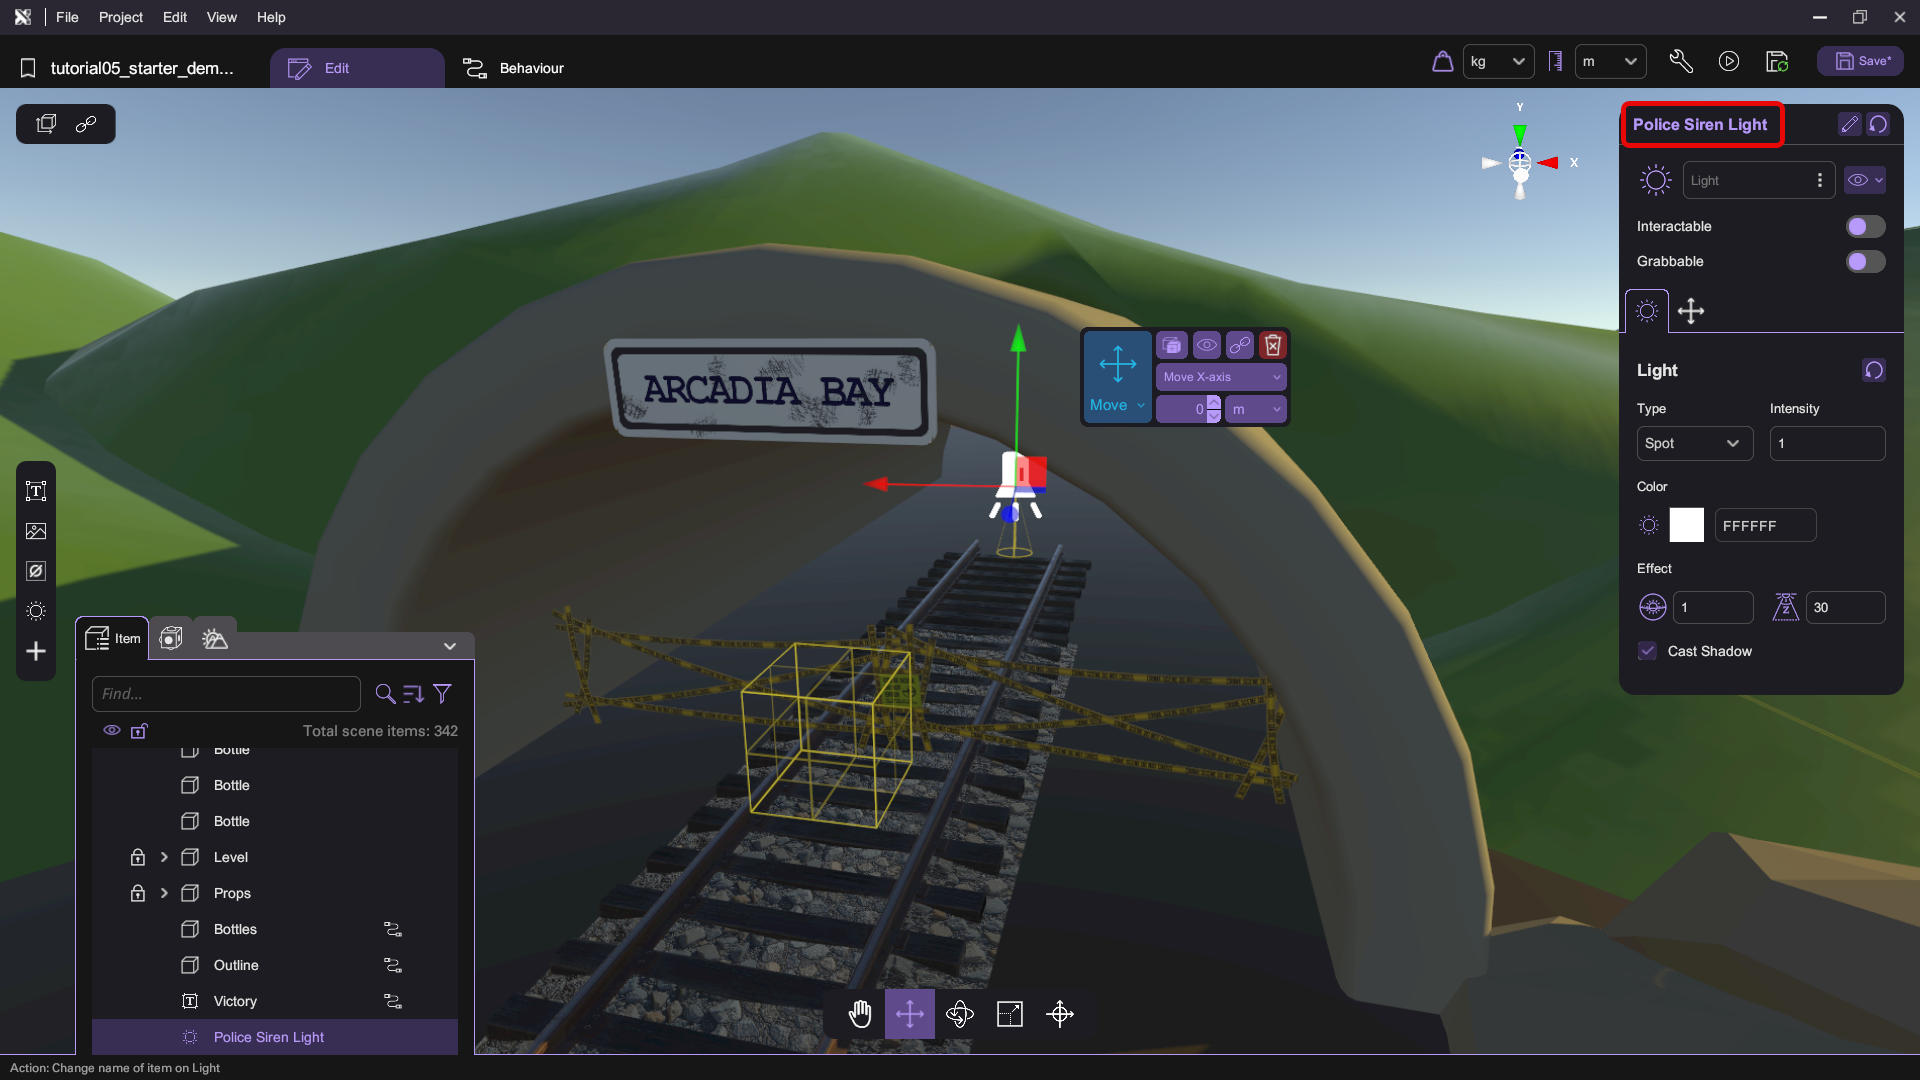
Task: Toggle the Interactable switch
Action: click(1865, 226)
